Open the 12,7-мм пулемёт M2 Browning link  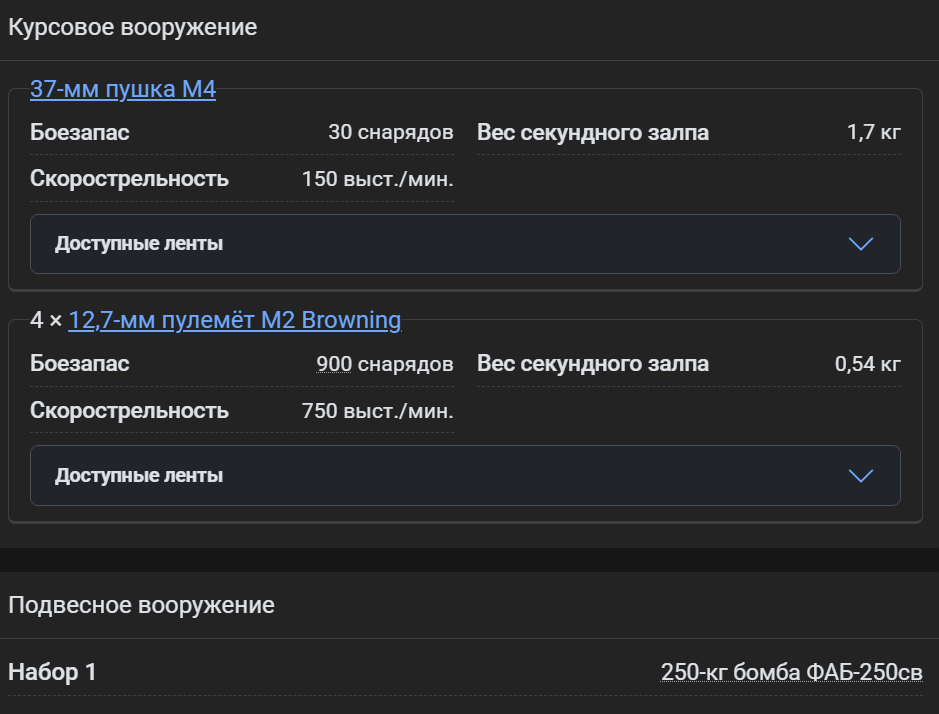pyautogui.click(x=234, y=320)
